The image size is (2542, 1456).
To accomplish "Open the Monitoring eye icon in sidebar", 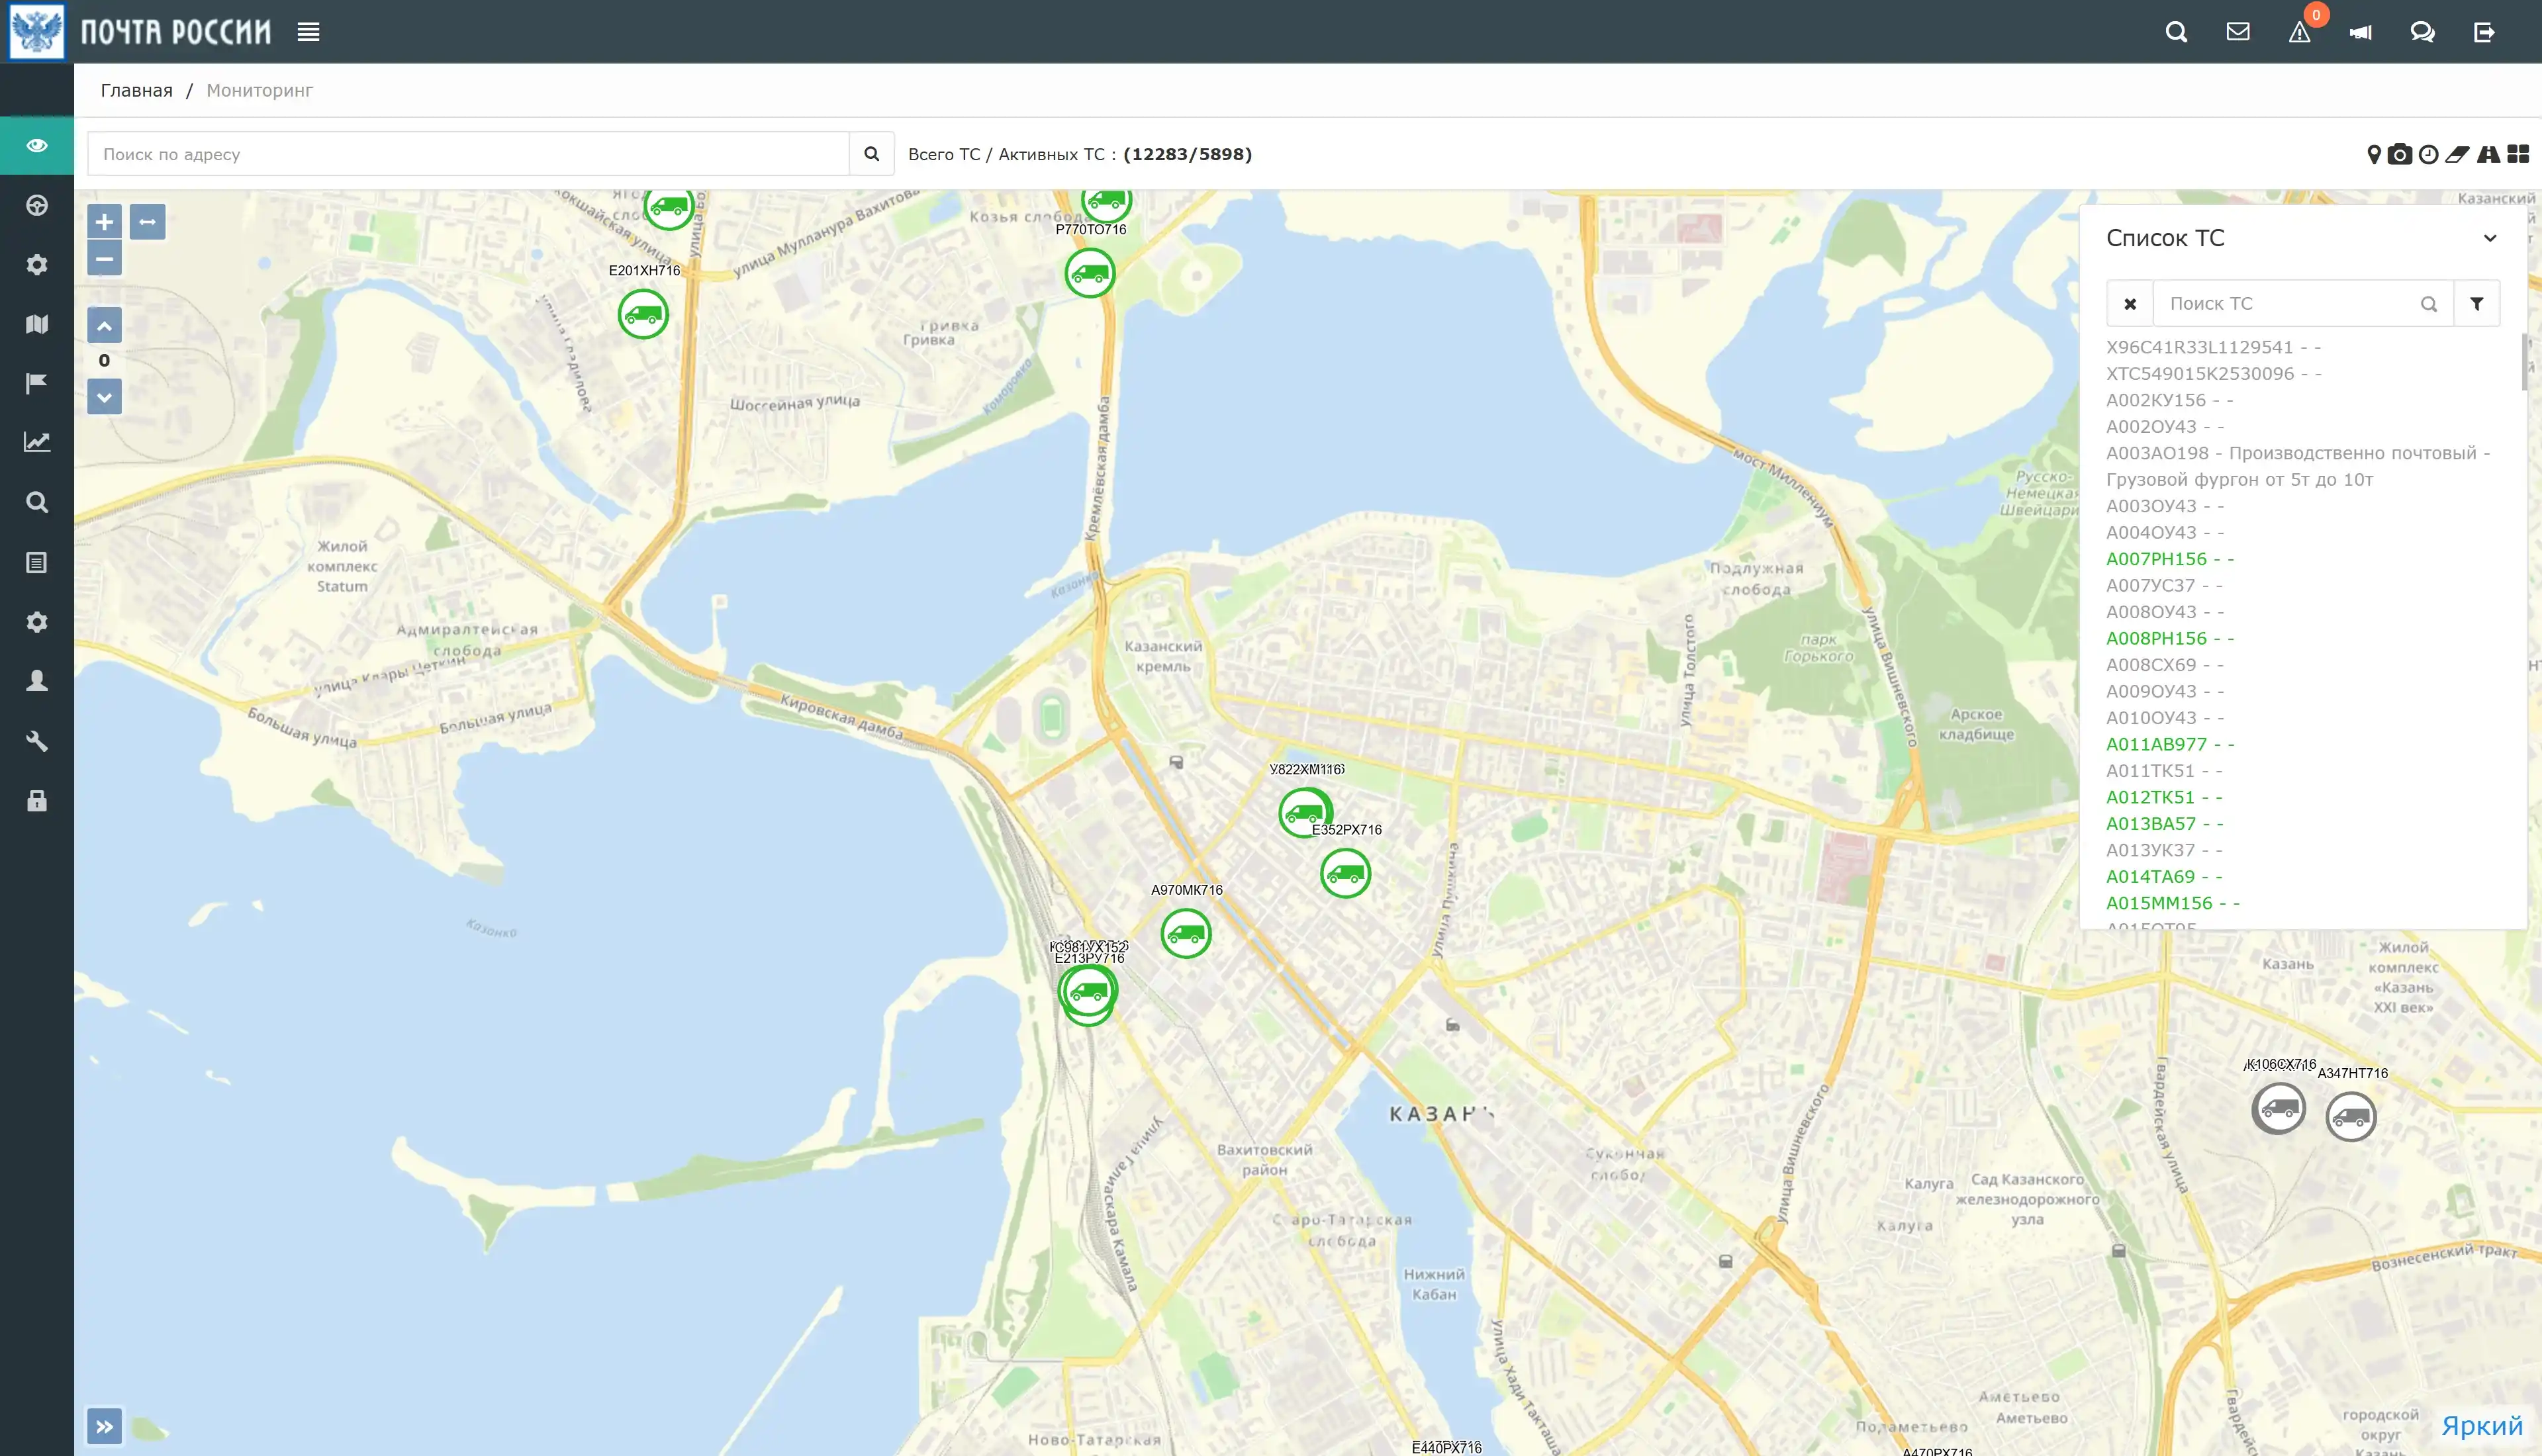I will click(37, 146).
